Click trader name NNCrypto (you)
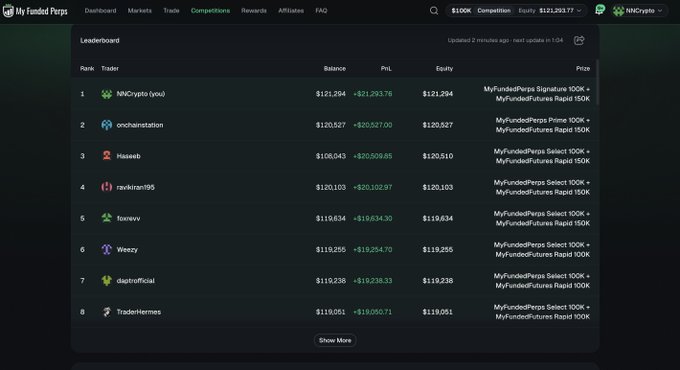The image size is (680, 370). click(x=141, y=94)
